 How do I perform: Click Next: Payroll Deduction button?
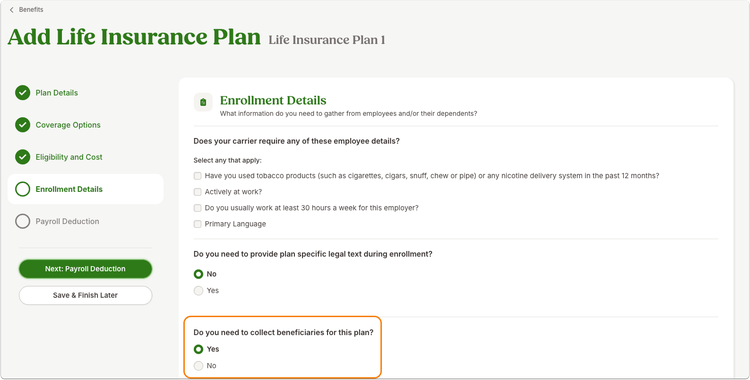coord(86,269)
